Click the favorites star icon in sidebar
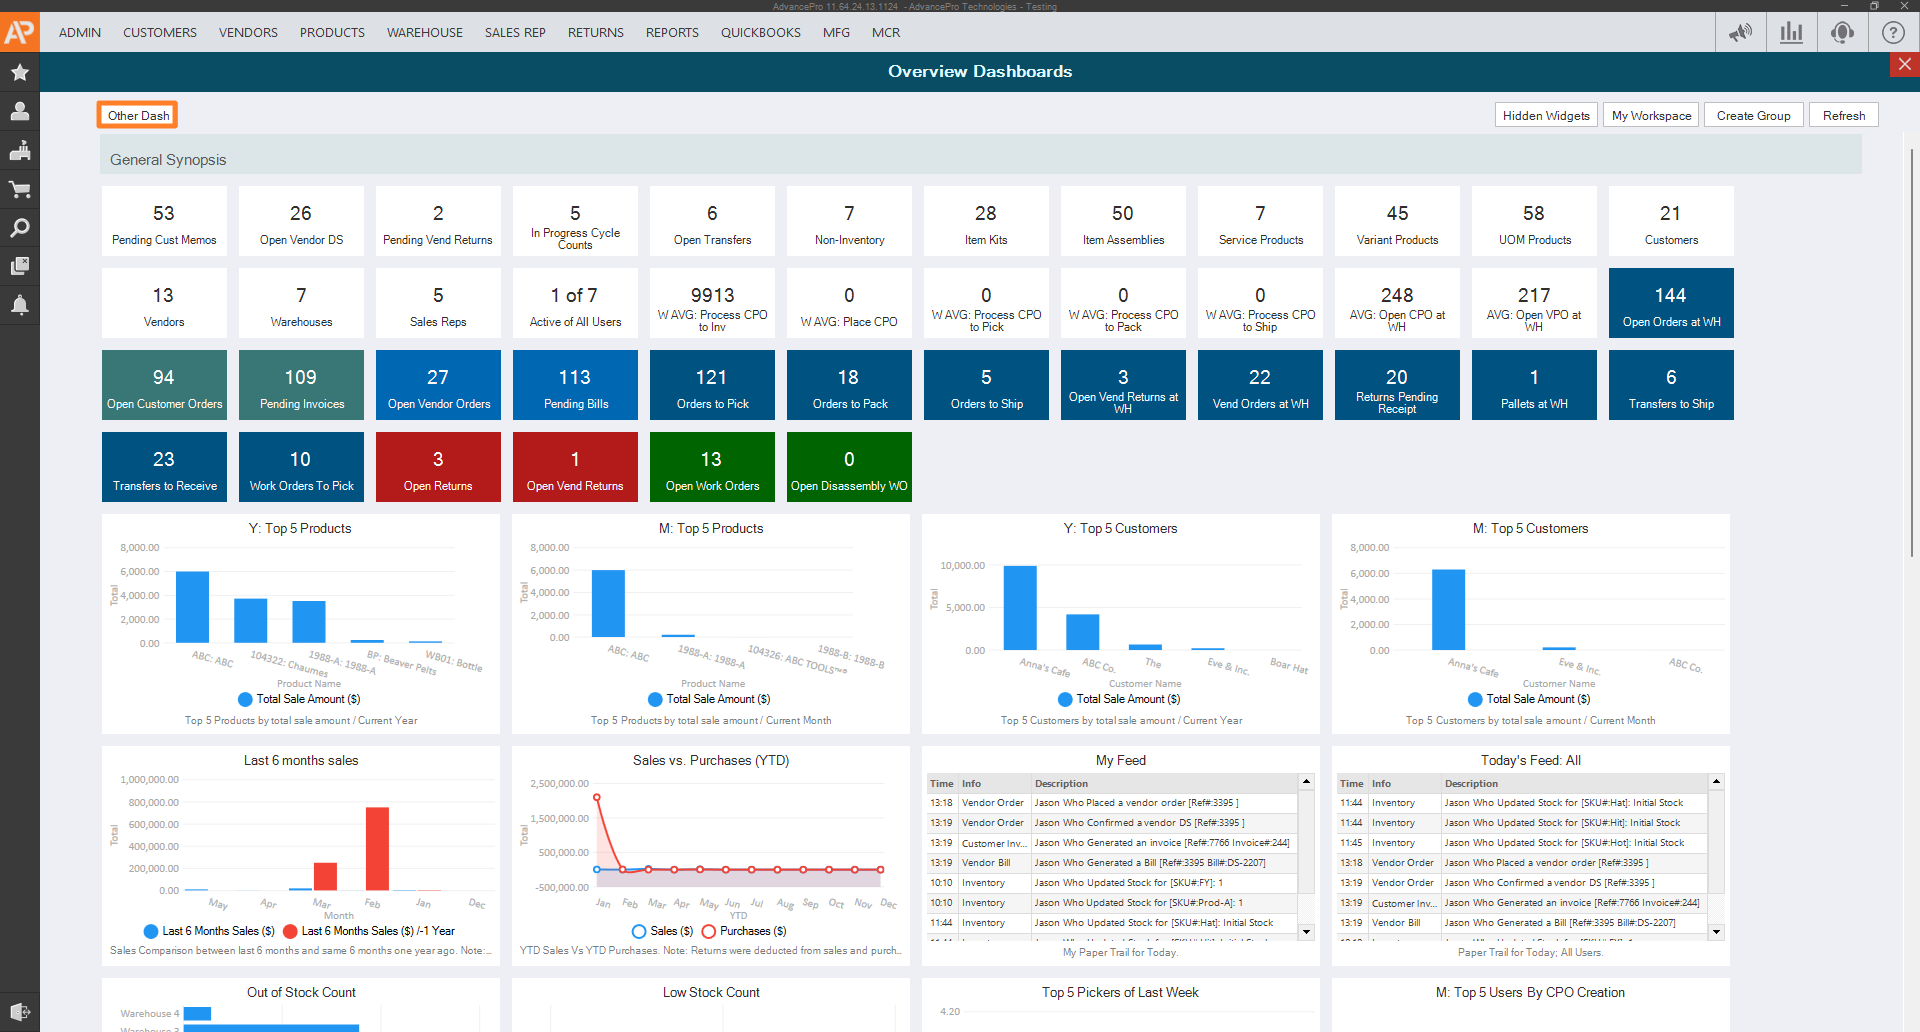Image resolution: width=1920 pixels, height=1032 pixels. tap(19, 73)
